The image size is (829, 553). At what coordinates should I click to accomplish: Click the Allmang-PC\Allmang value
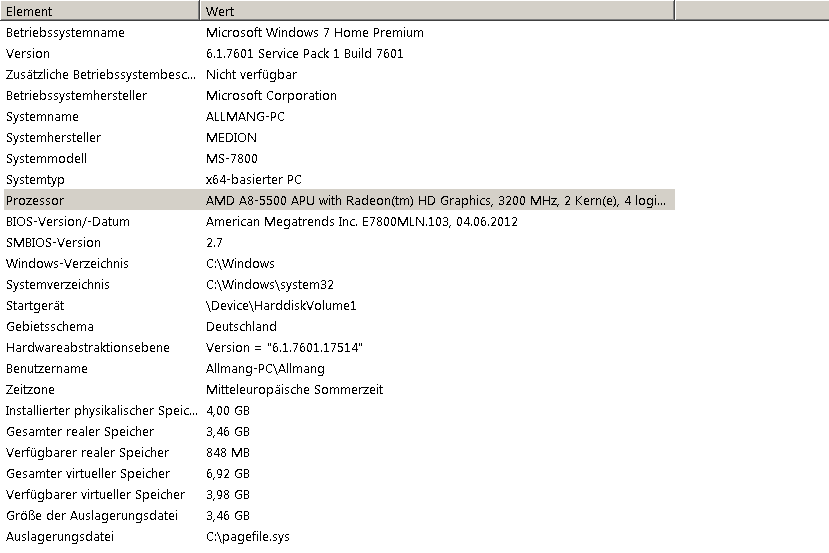pyautogui.click(x=265, y=369)
